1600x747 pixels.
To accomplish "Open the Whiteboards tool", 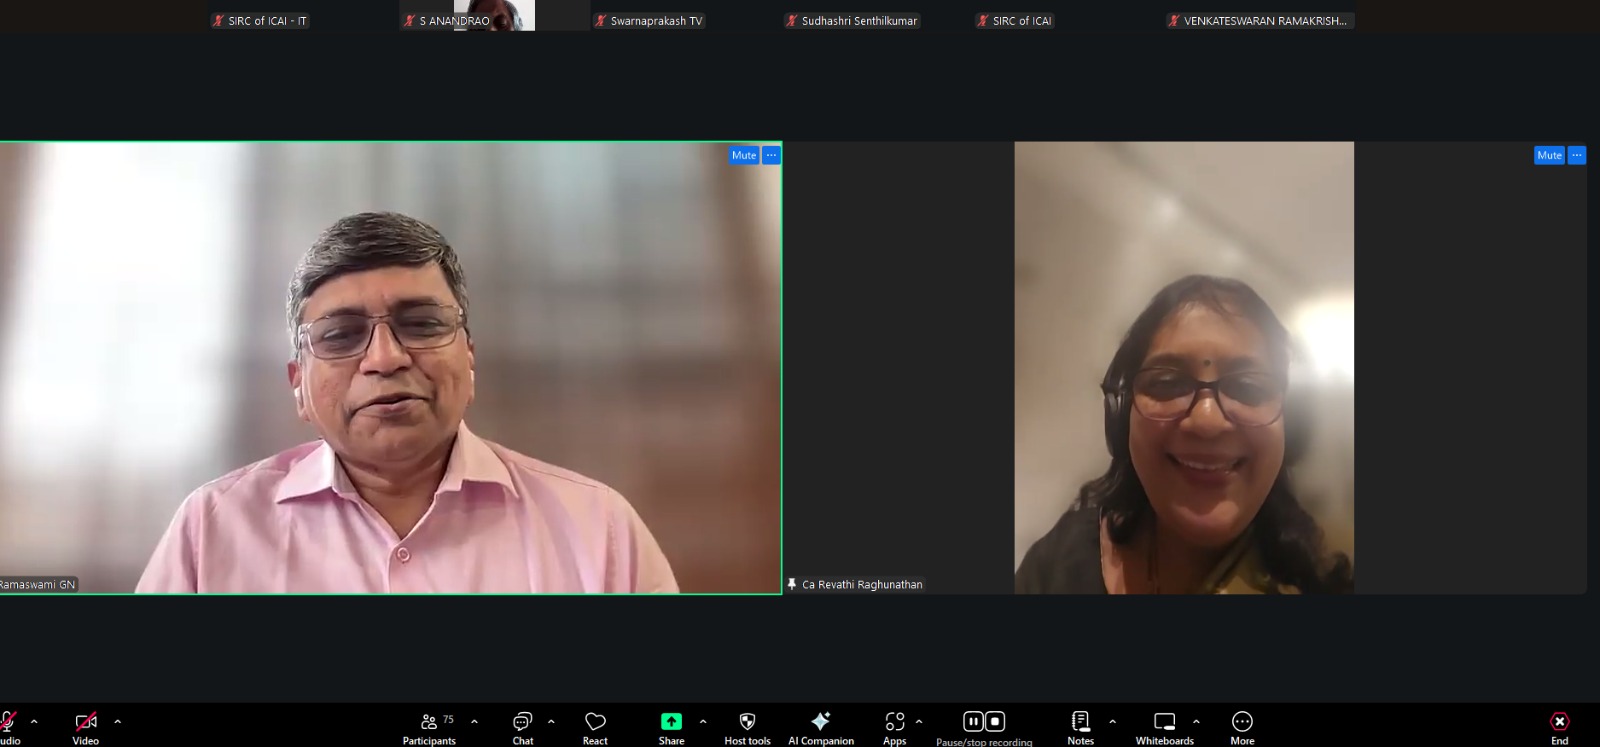I will (1164, 726).
